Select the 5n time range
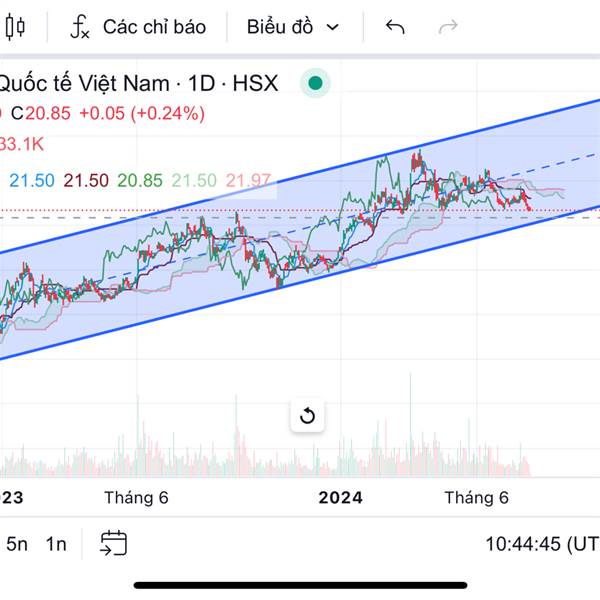Screen dimensions: 600x600 (17, 544)
